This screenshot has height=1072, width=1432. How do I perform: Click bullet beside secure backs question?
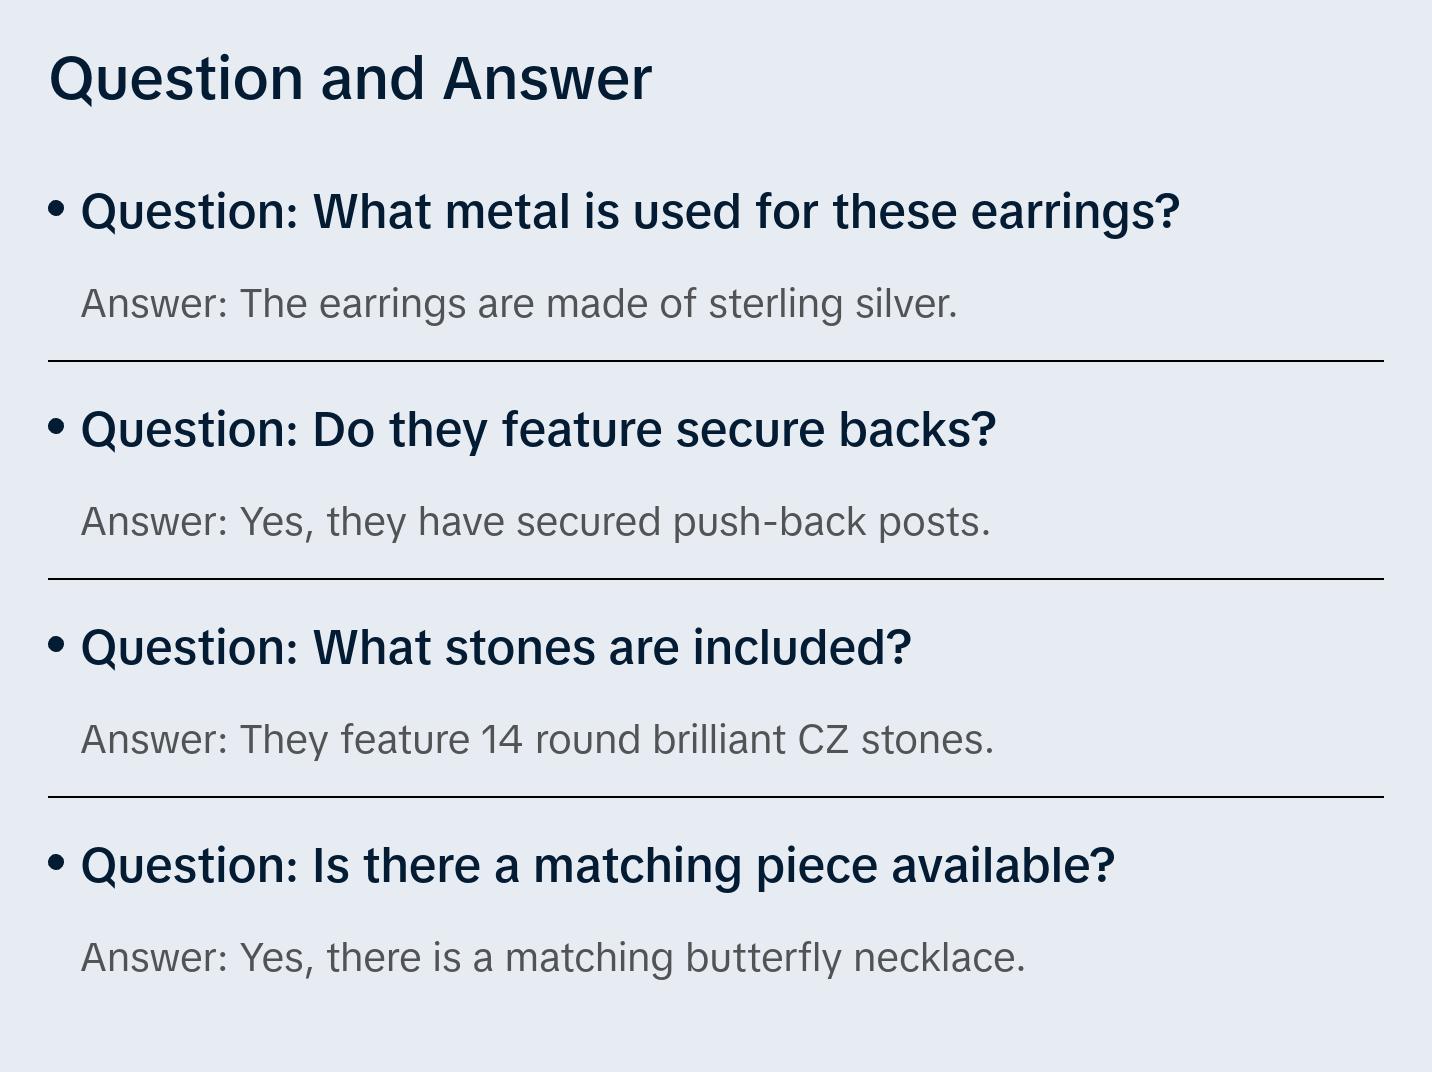tap(57, 427)
